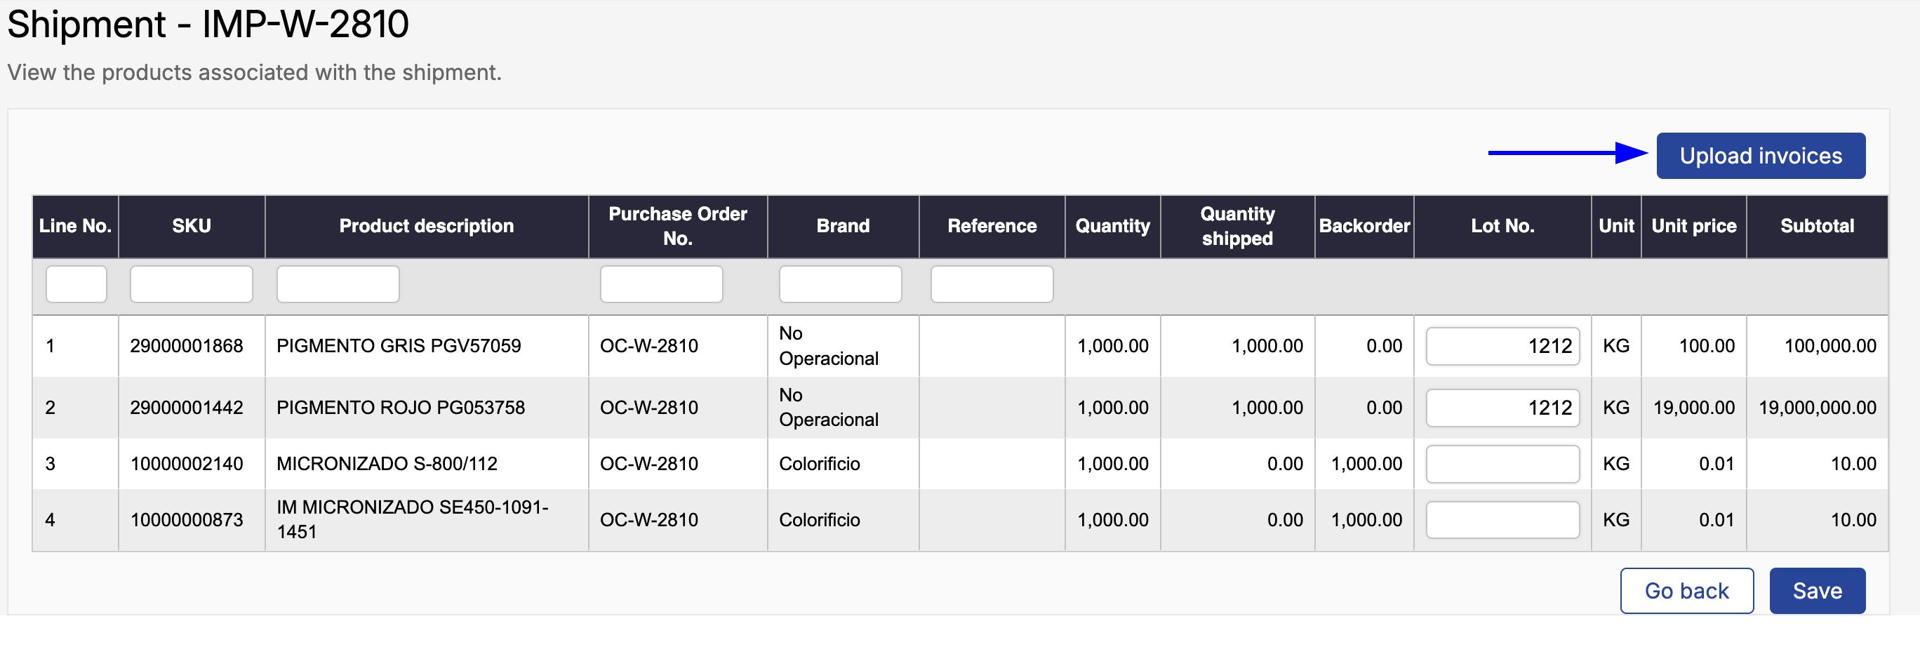Edit Lot No. for PIGMENTO ROJO PG053758
This screenshot has width=1920, height=661.
point(1502,408)
